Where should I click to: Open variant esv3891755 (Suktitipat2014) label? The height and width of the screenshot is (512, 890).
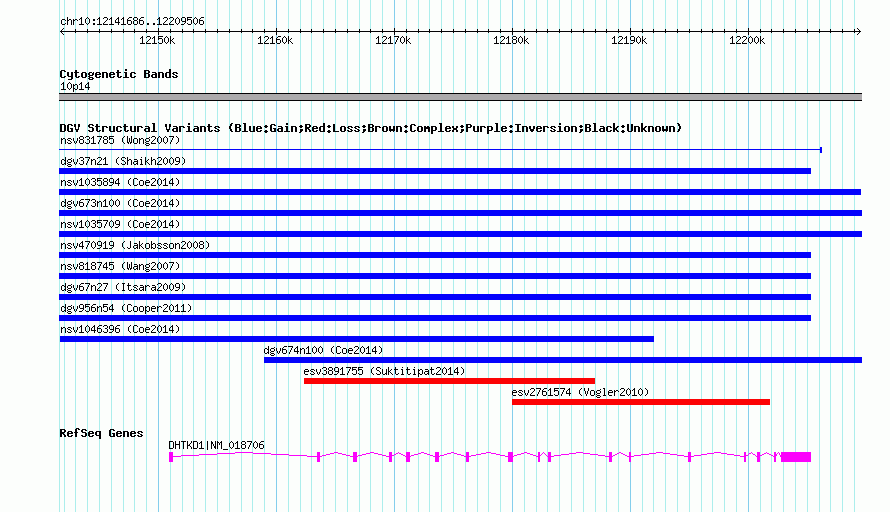click(384, 371)
